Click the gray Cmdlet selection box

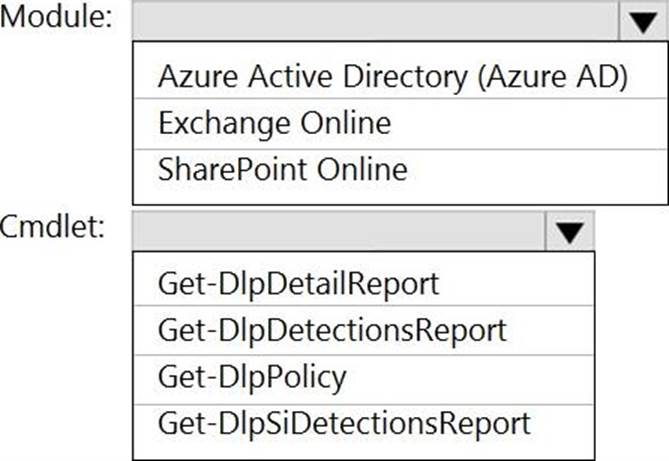pos(338,232)
